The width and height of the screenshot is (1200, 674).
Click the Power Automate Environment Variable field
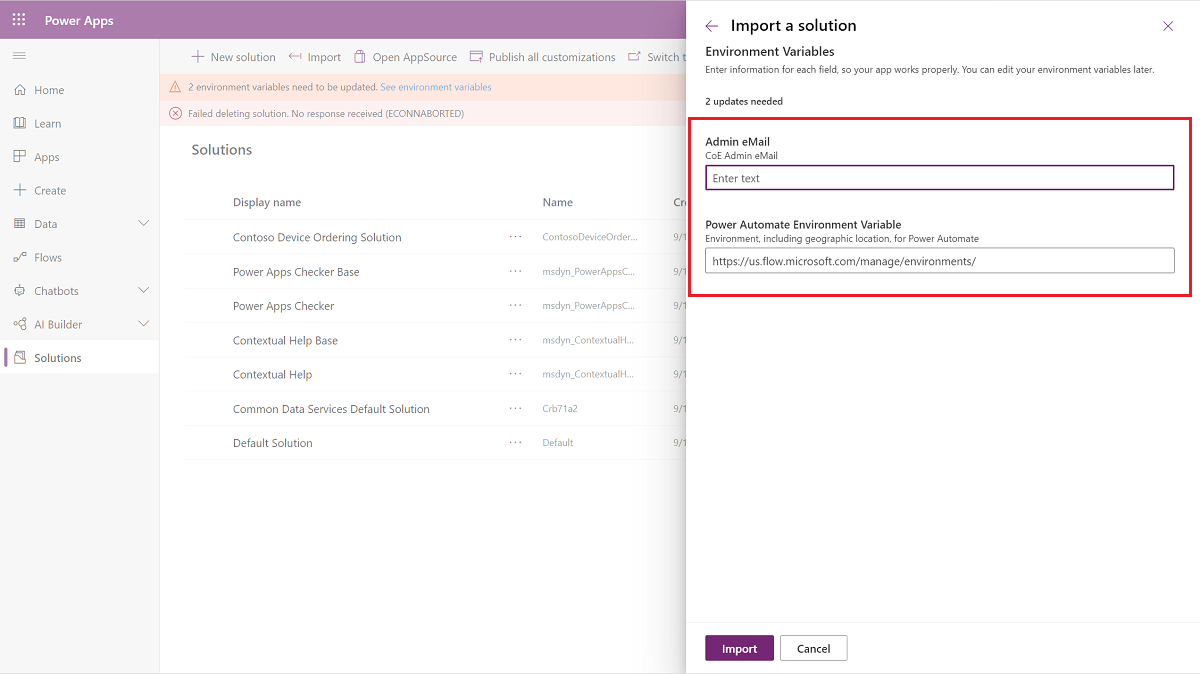pyautogui.click(x=939, y=261)
